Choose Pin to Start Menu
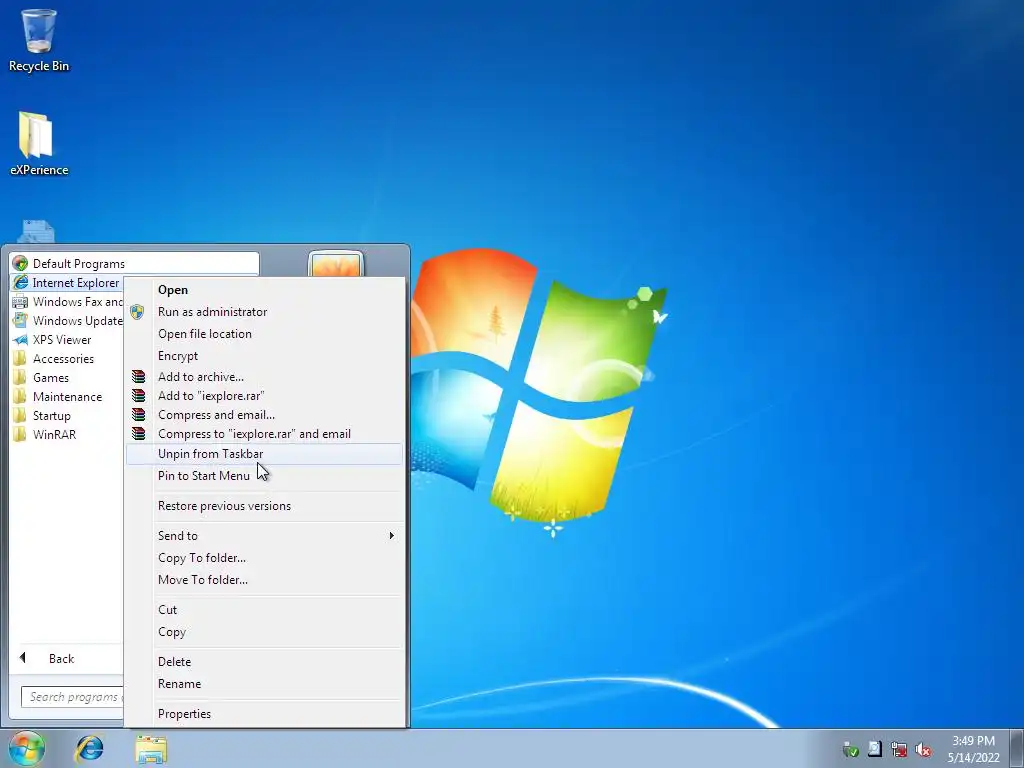This screenshot has width=1024, height=768. 264,476
